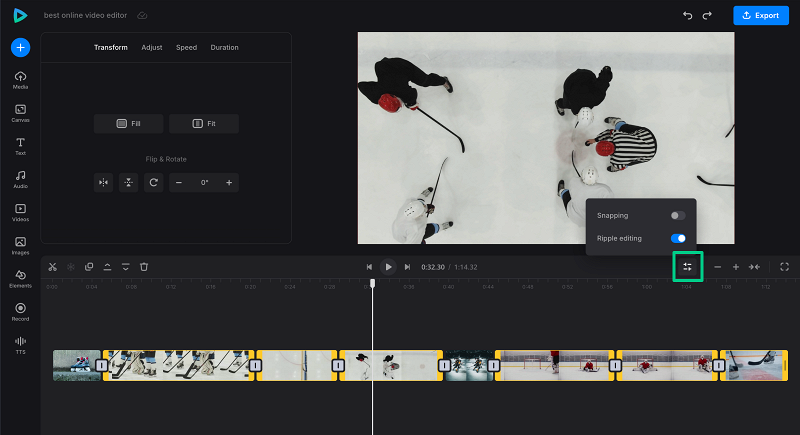Duplicate the selected clip
The height and width of the screenshot is (435, 800).
click(x=89, y=267)
